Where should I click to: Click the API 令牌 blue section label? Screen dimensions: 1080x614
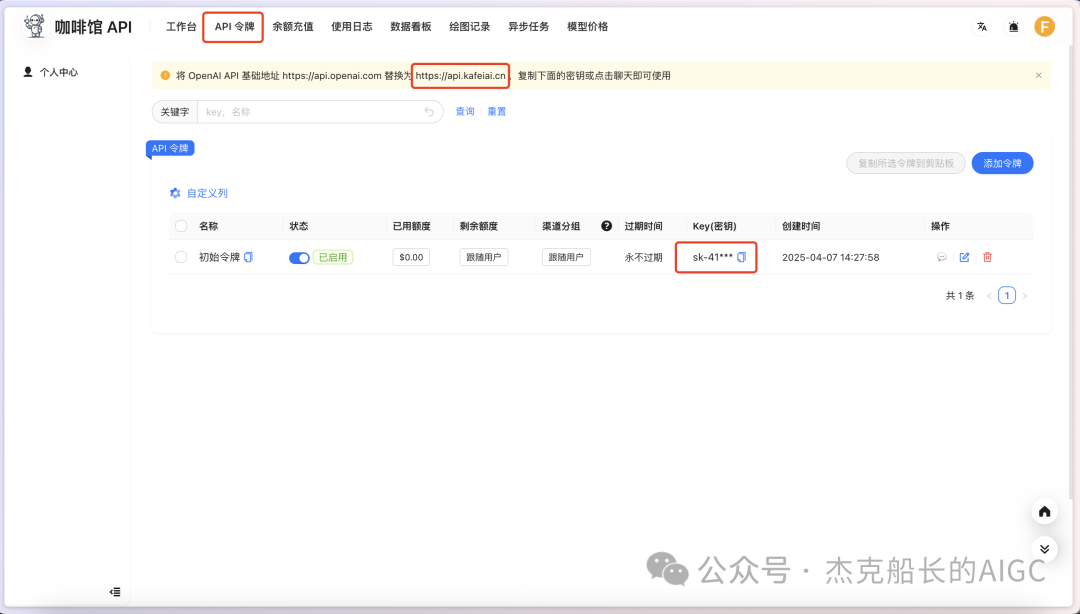click(x=170, y=148)
